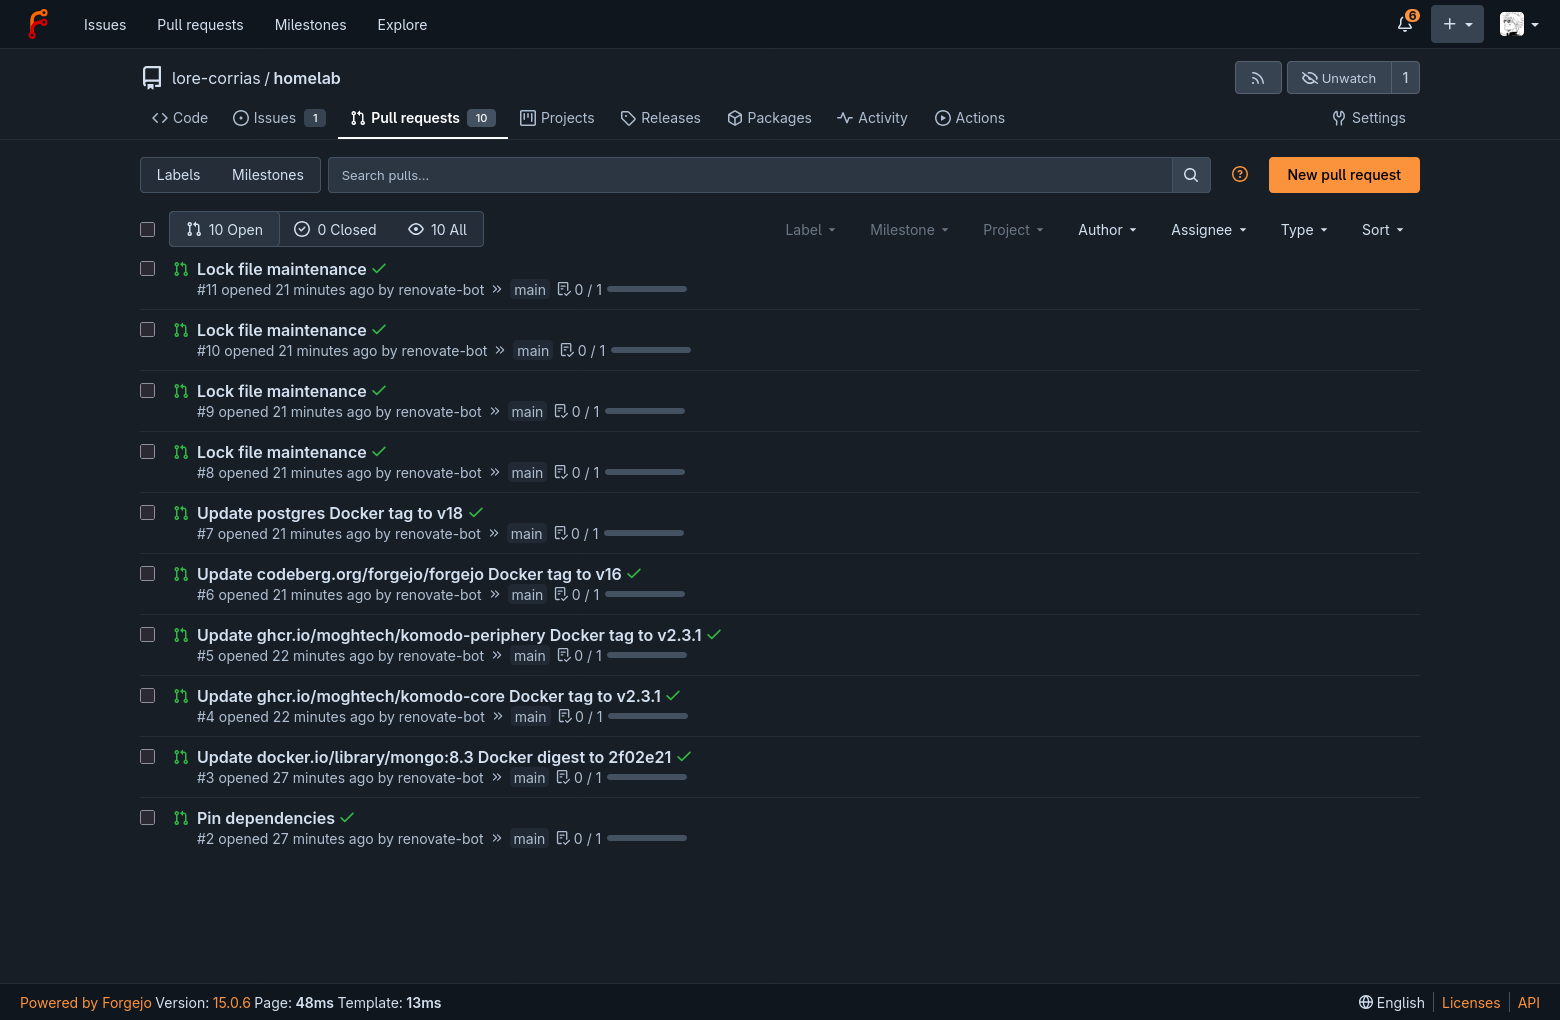Image resolution: width=1560 pixels, height=1020 pixels.
Task: Select checkbox for Update postgres Docker tag
Action: 148,513
